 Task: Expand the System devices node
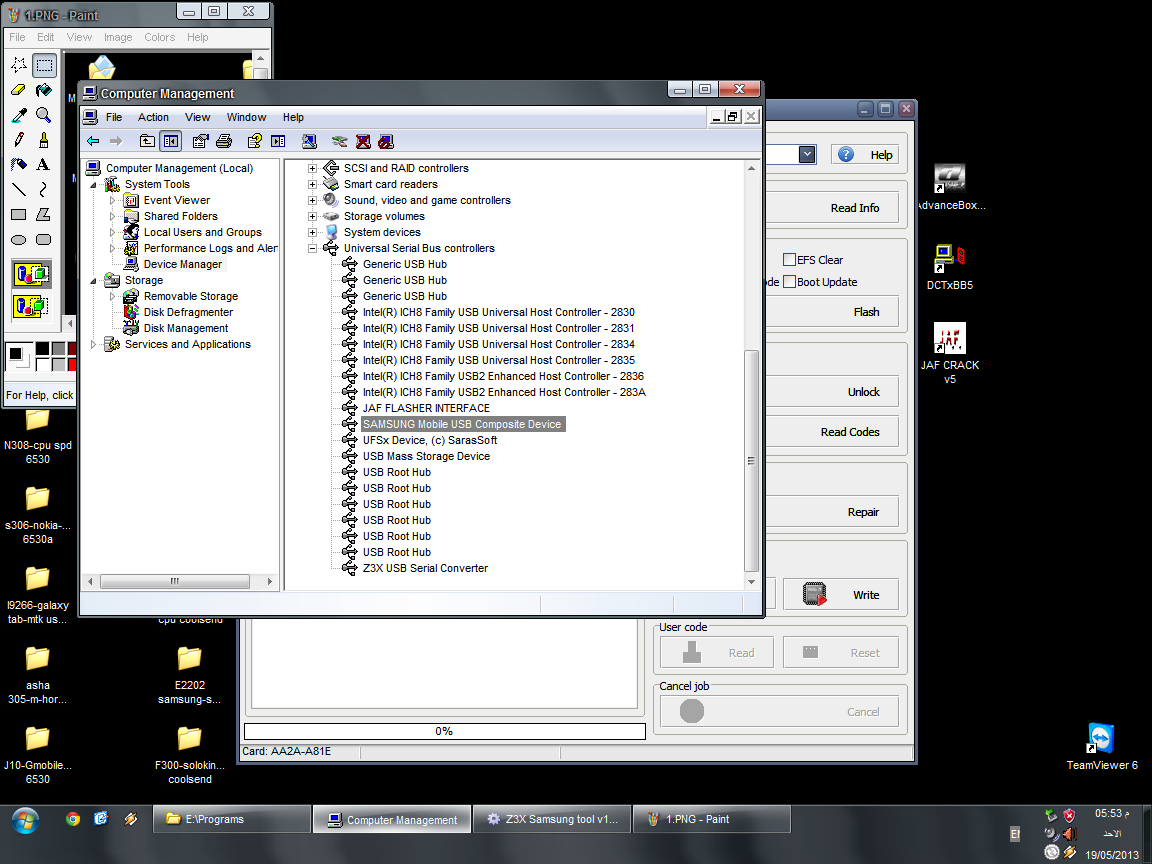tap(312, 232)
